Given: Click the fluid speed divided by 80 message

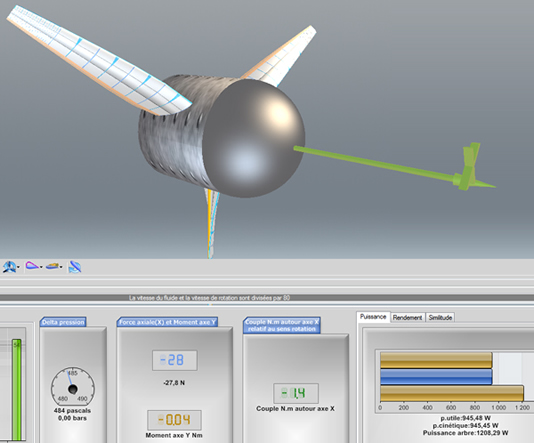Looking at the screenshot, I should (209, 298).
